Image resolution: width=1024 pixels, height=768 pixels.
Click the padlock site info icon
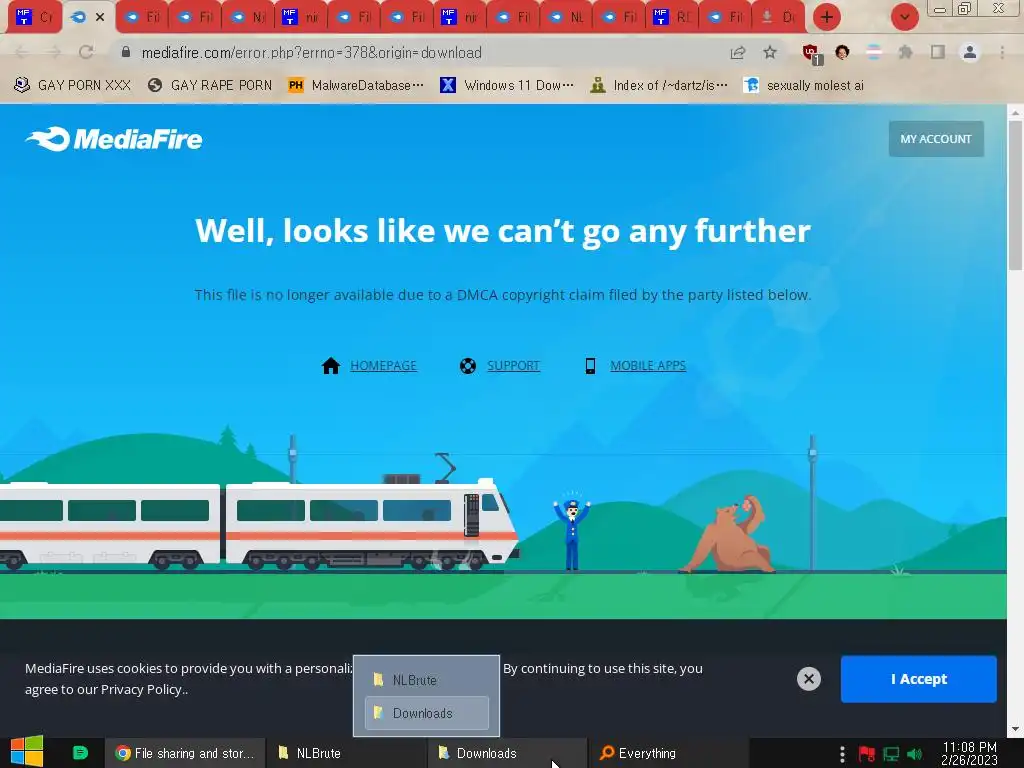[126, 52]
